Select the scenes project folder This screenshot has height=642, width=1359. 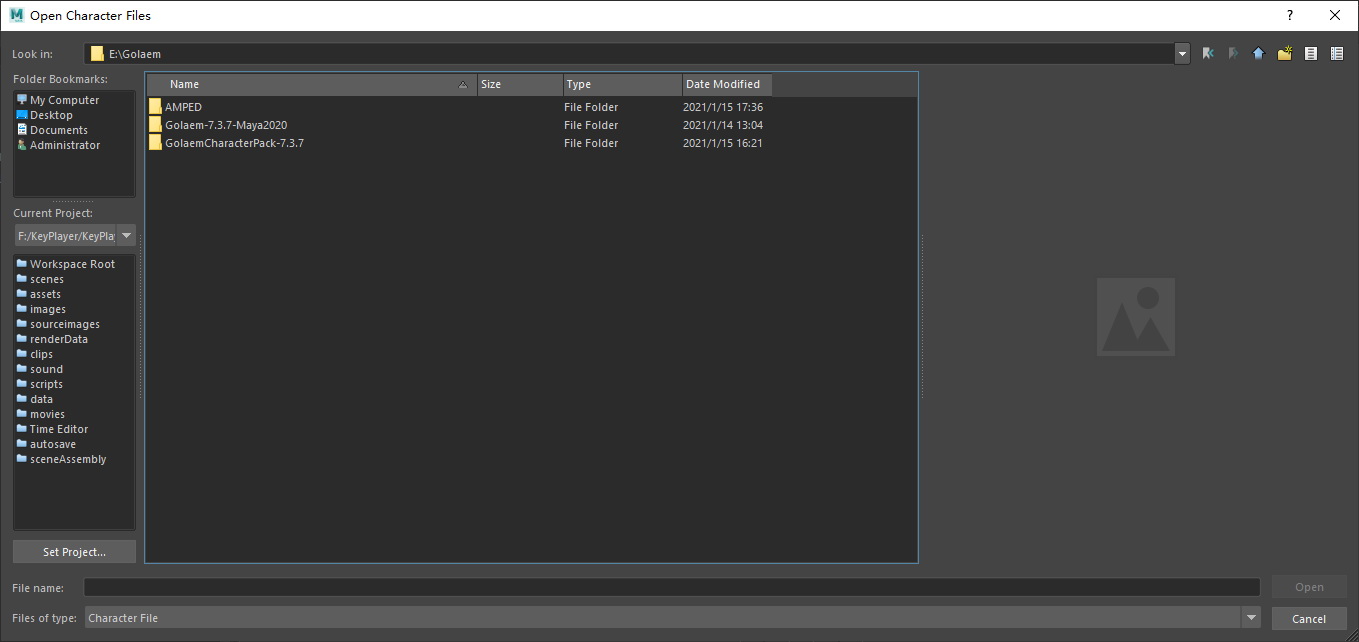pyautogui.click(x=47, y=279)
